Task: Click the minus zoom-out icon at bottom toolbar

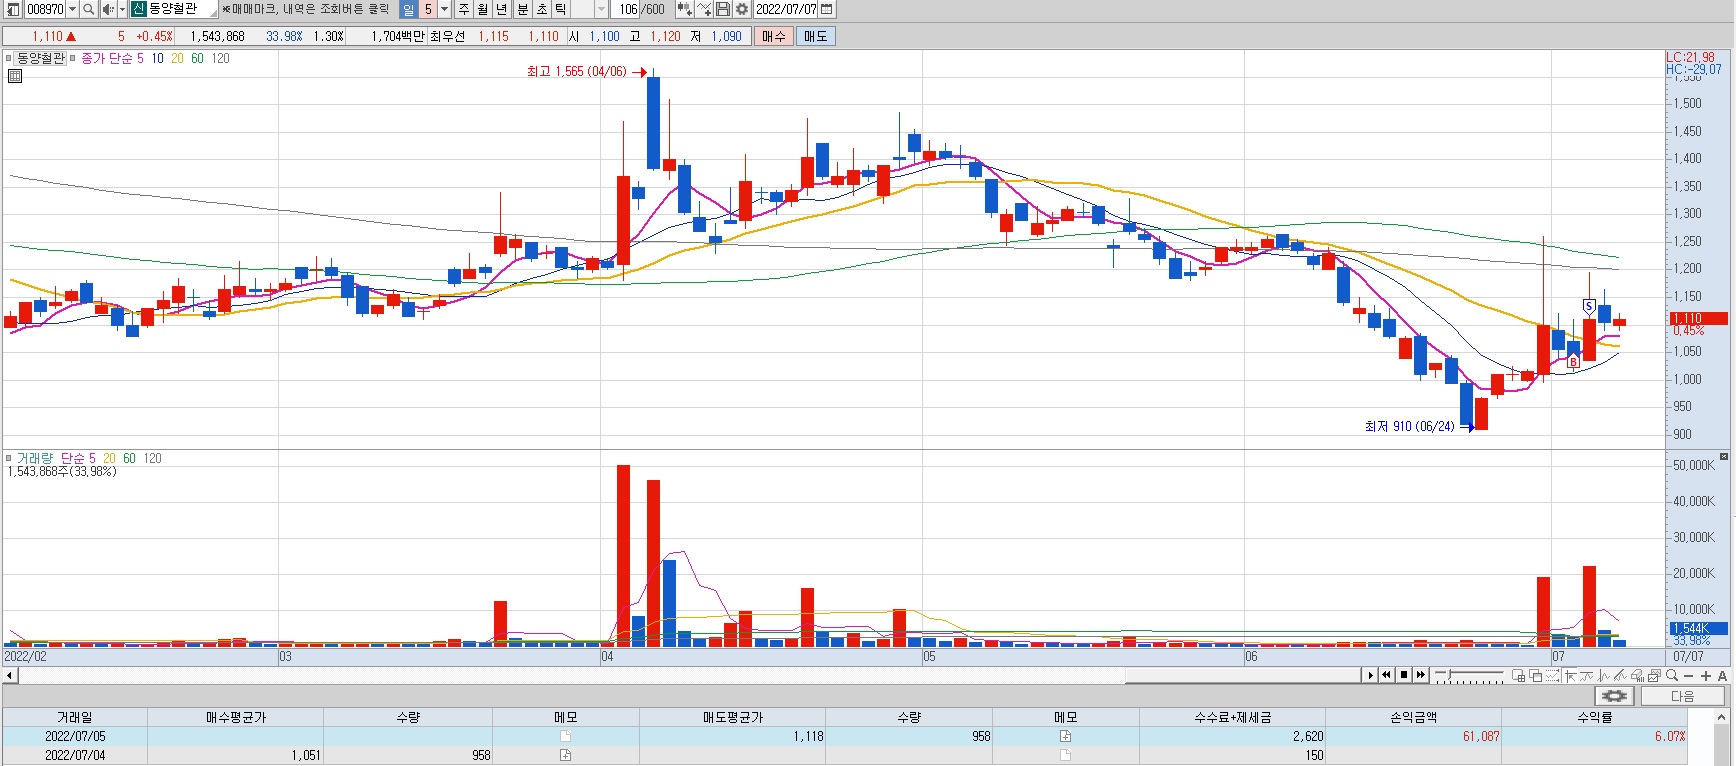Action: (1689, 675)
